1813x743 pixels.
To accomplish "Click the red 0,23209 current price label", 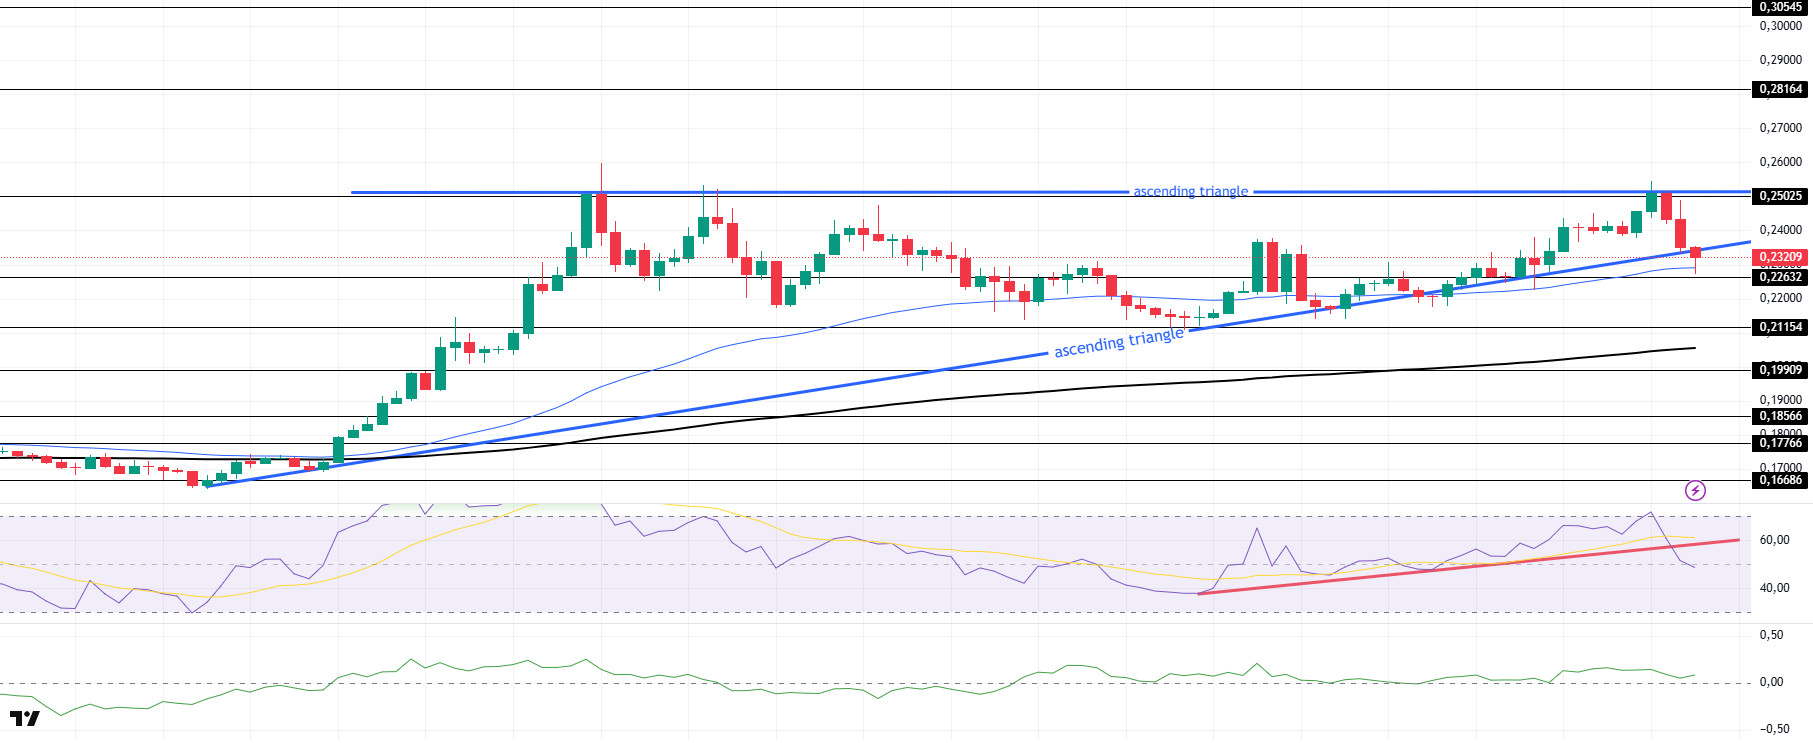I will coord(1781,257).
